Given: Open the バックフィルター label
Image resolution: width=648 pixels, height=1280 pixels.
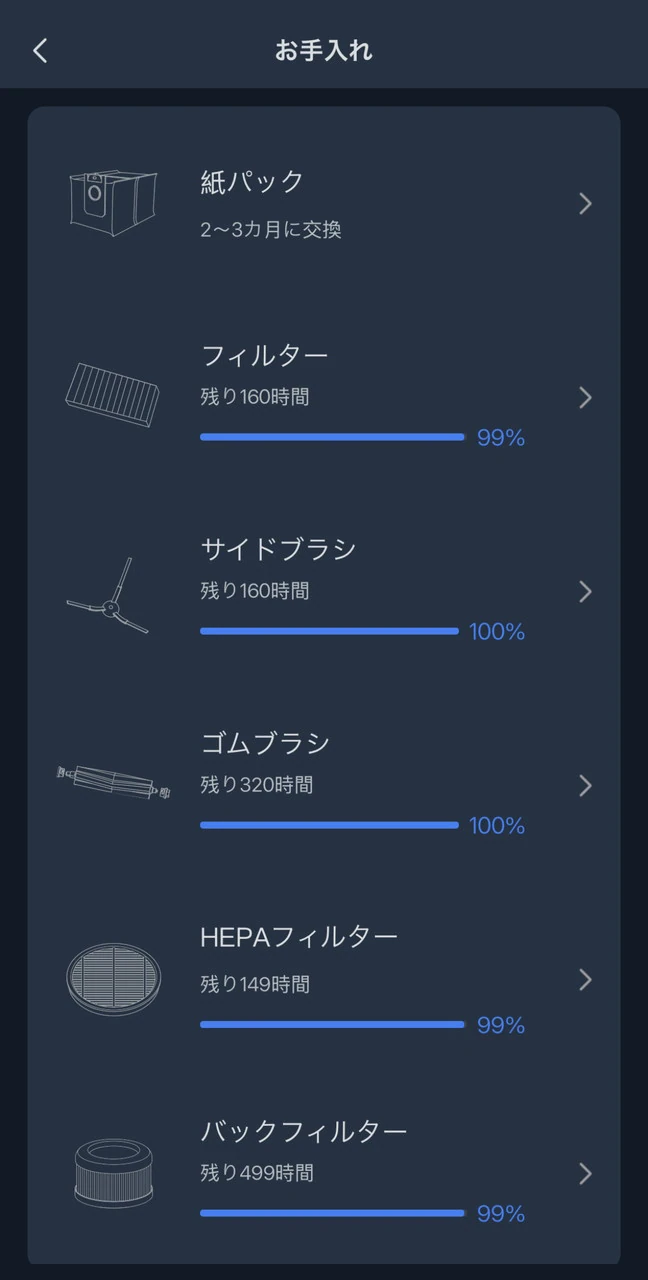Looking at the screenshot, I should (304, 1131).
